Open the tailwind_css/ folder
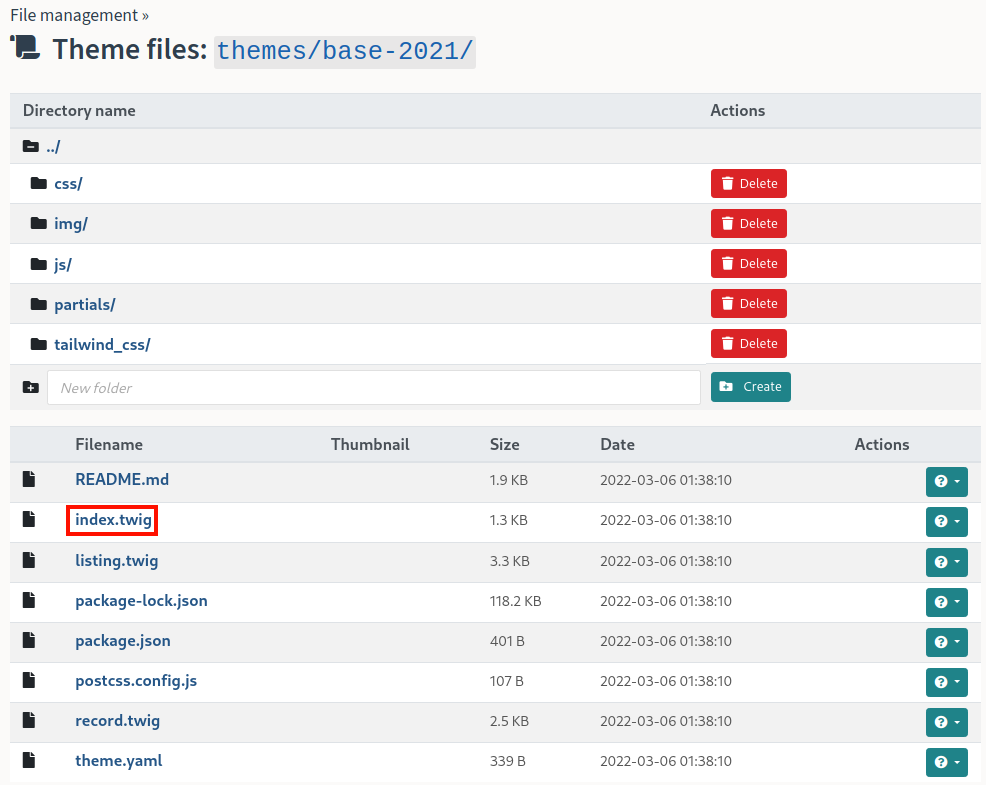Viewport: 986px width, 785px height. point(102,345)
